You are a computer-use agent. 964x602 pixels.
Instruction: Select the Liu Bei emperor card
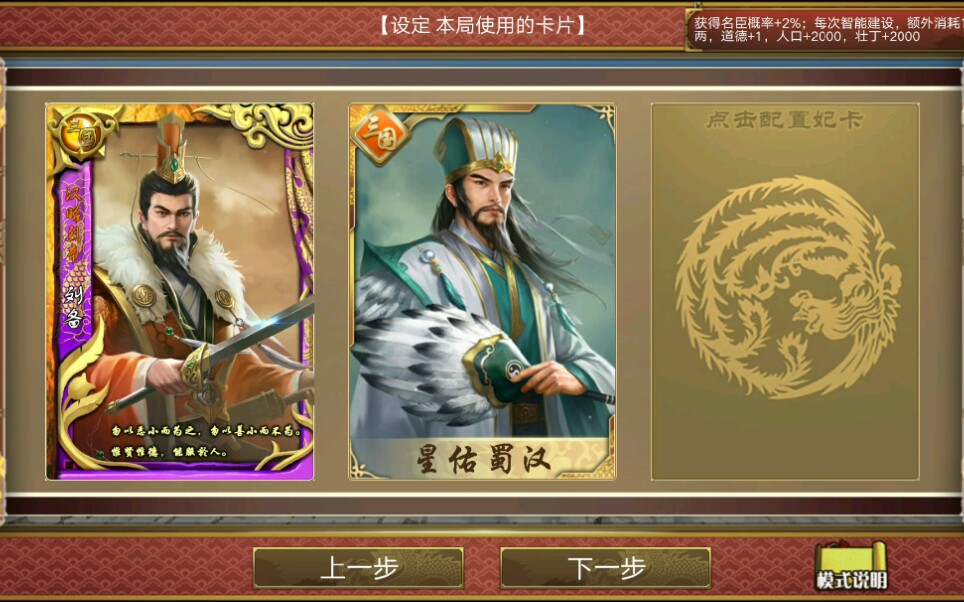pyautogui.click(x=180, y=291)
